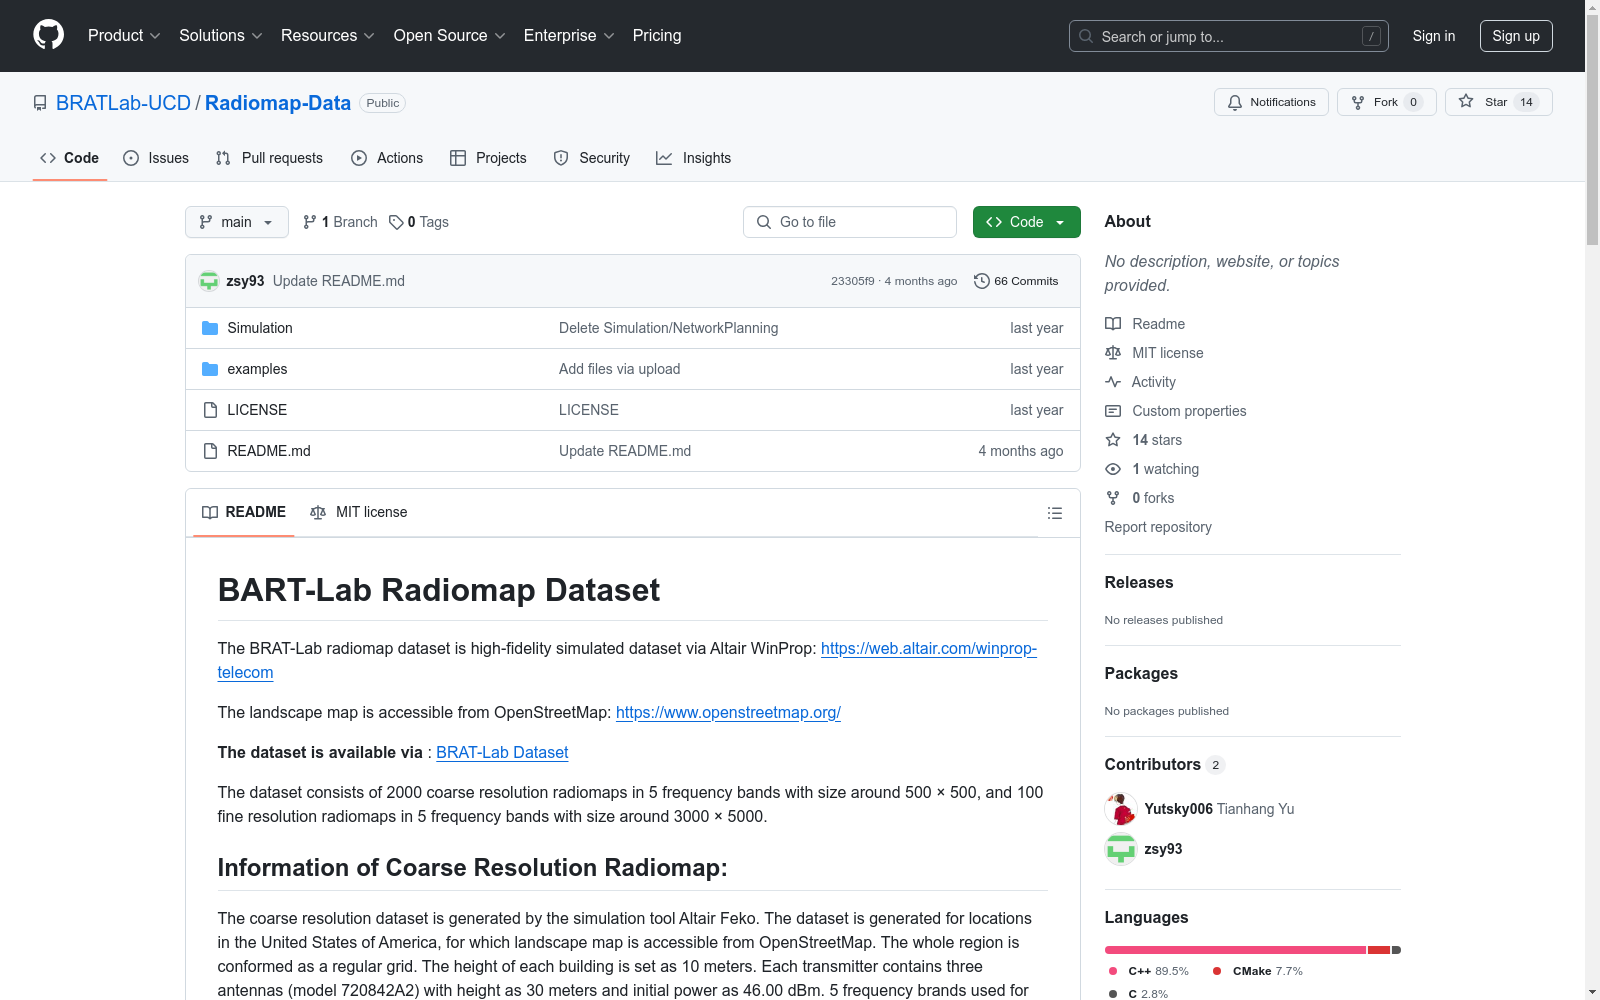Open the Product menu
The width and height of the screenshot is (1600, 1000).
(x=123, y=36)
